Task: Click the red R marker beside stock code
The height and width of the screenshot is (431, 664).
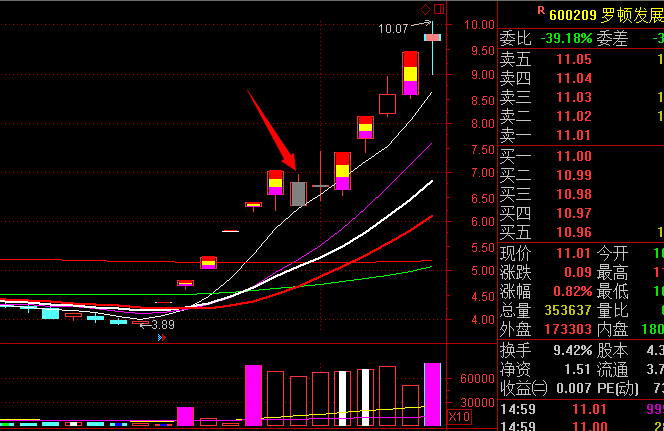Action: [x=541, y=11]
